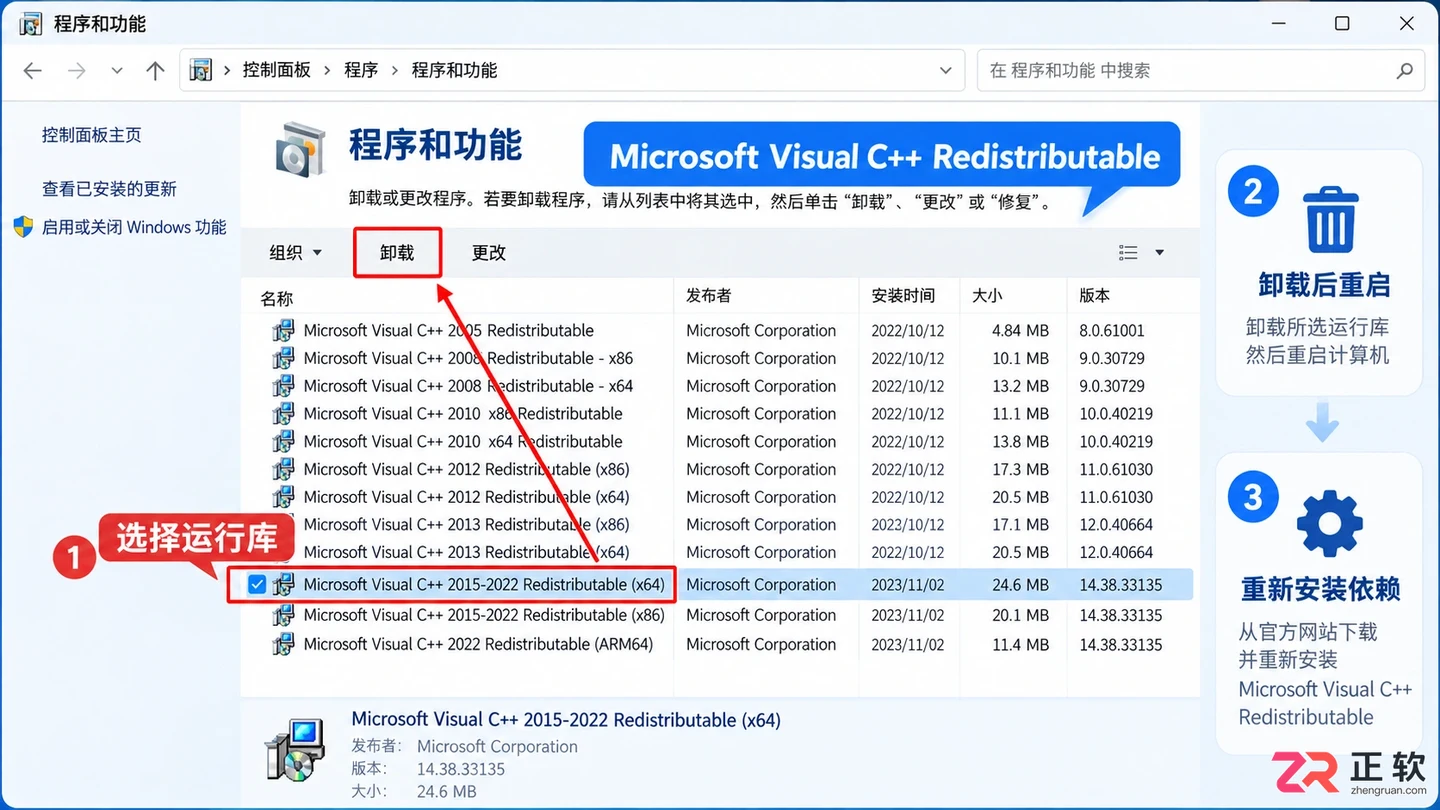Click the 24.6 MB cell in the selected row
This screenshot has height=810, width=1440.
coord(1020,585)
